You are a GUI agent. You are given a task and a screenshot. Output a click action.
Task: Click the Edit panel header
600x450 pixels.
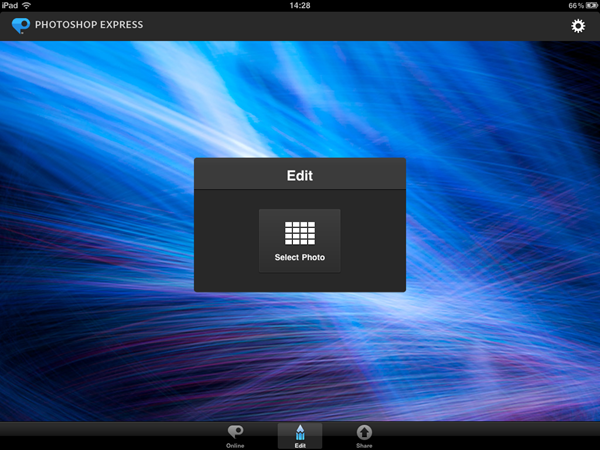300,174
